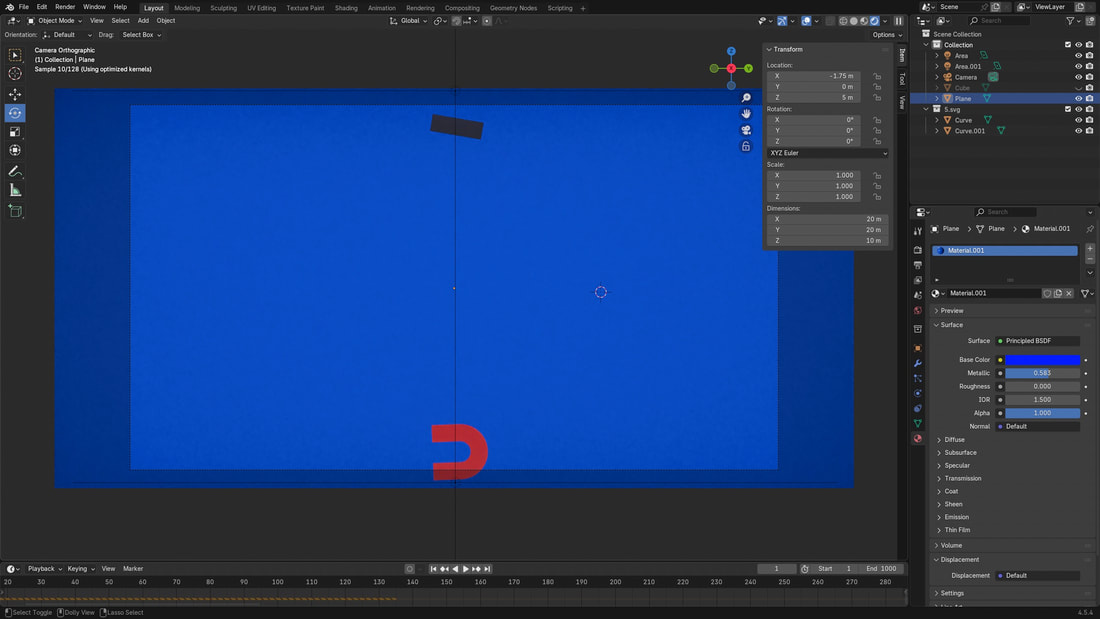This screenshot has height=619, width=1100.
Task: Switch to the Shading workspace tab
Action: click(346, 8)
